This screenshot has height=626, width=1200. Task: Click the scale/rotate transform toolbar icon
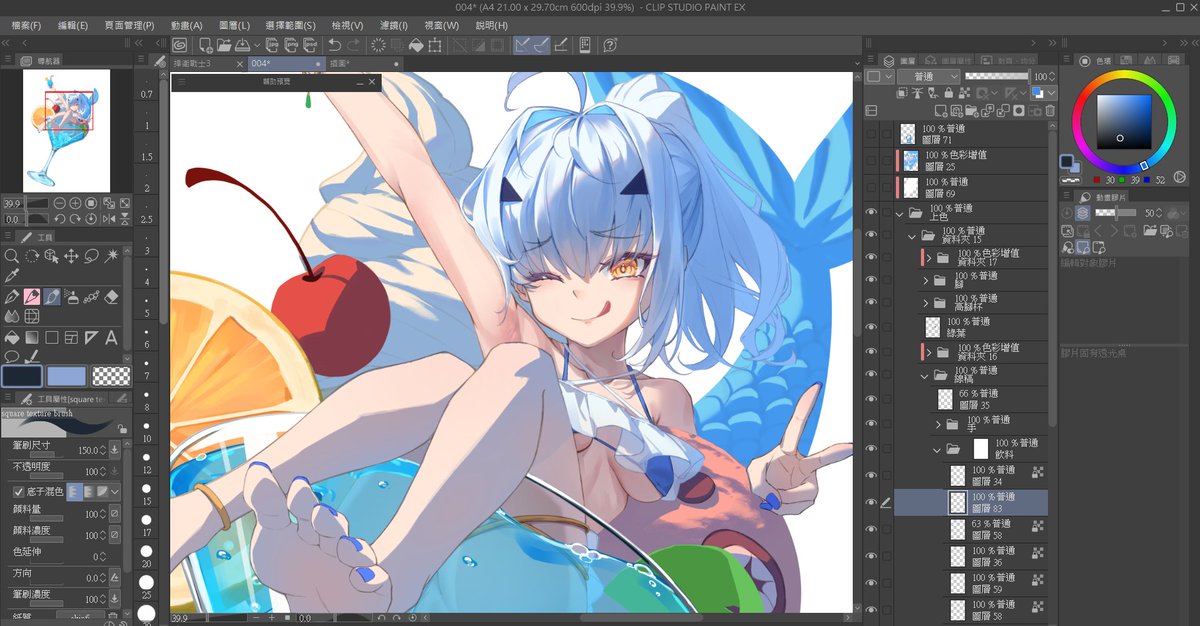pyautogui.click(x=435, y=45)
